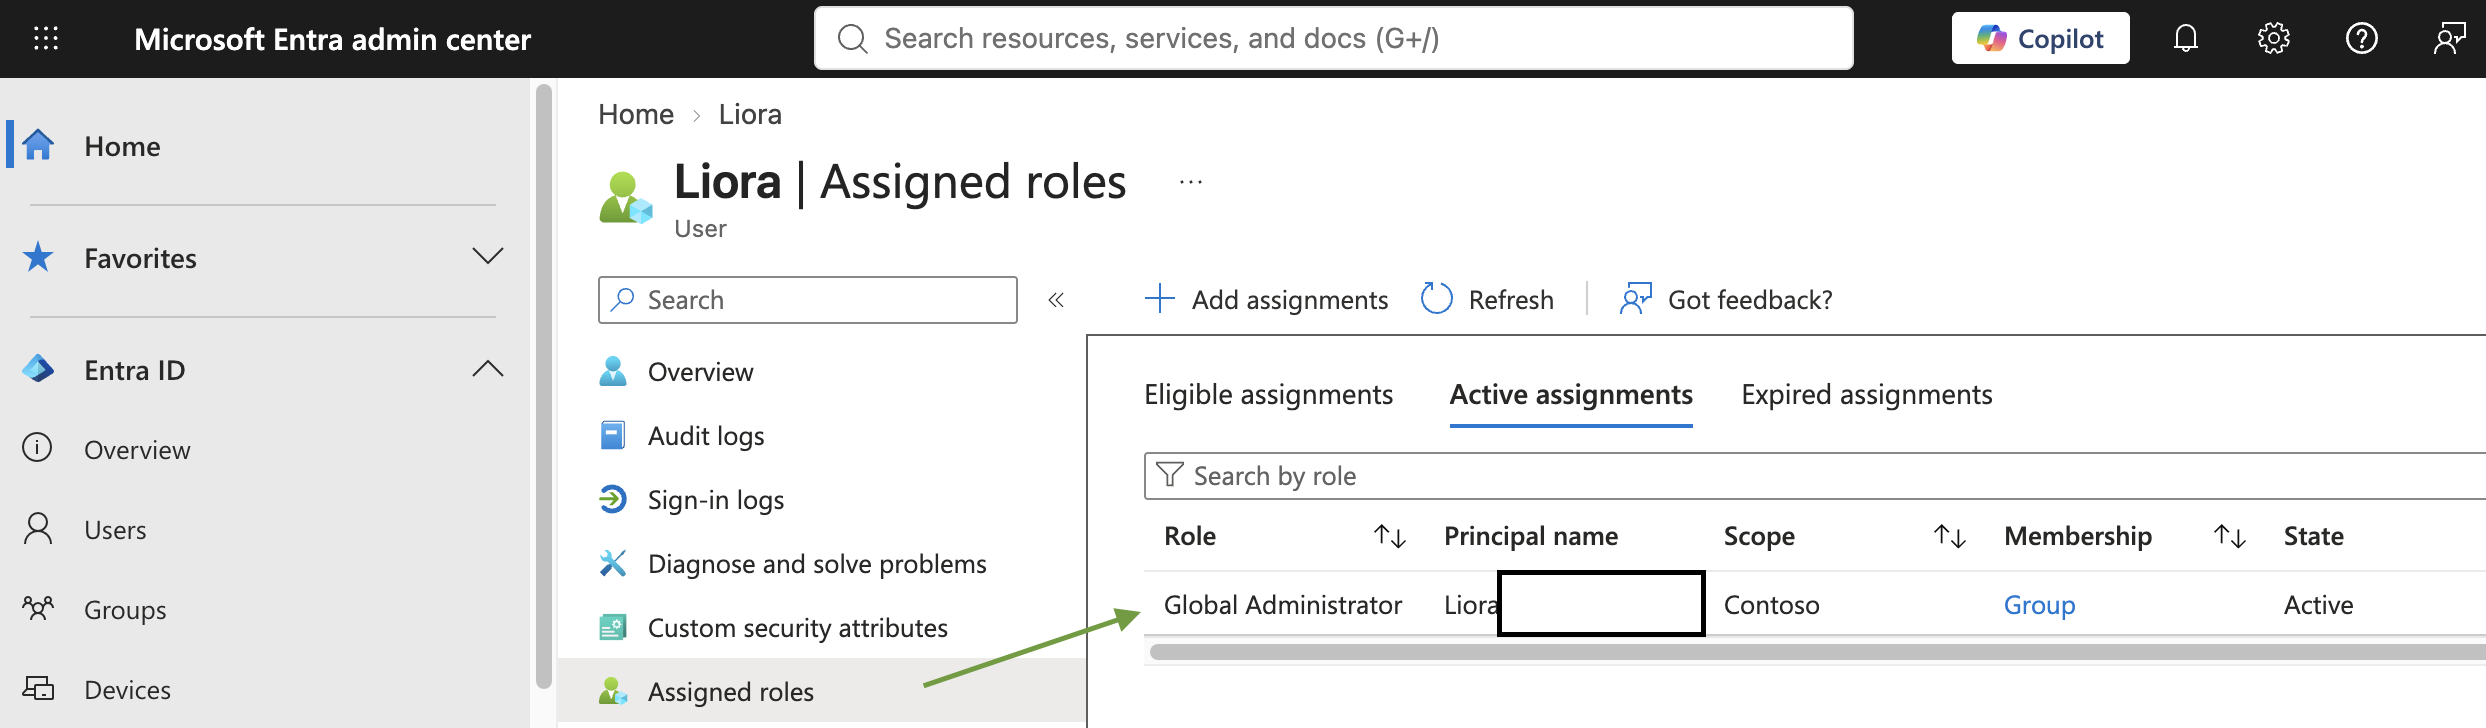Refresh the role assignments list
Image resolution: width=2486 pixels, height=728 pixels.
(1488, 300)
